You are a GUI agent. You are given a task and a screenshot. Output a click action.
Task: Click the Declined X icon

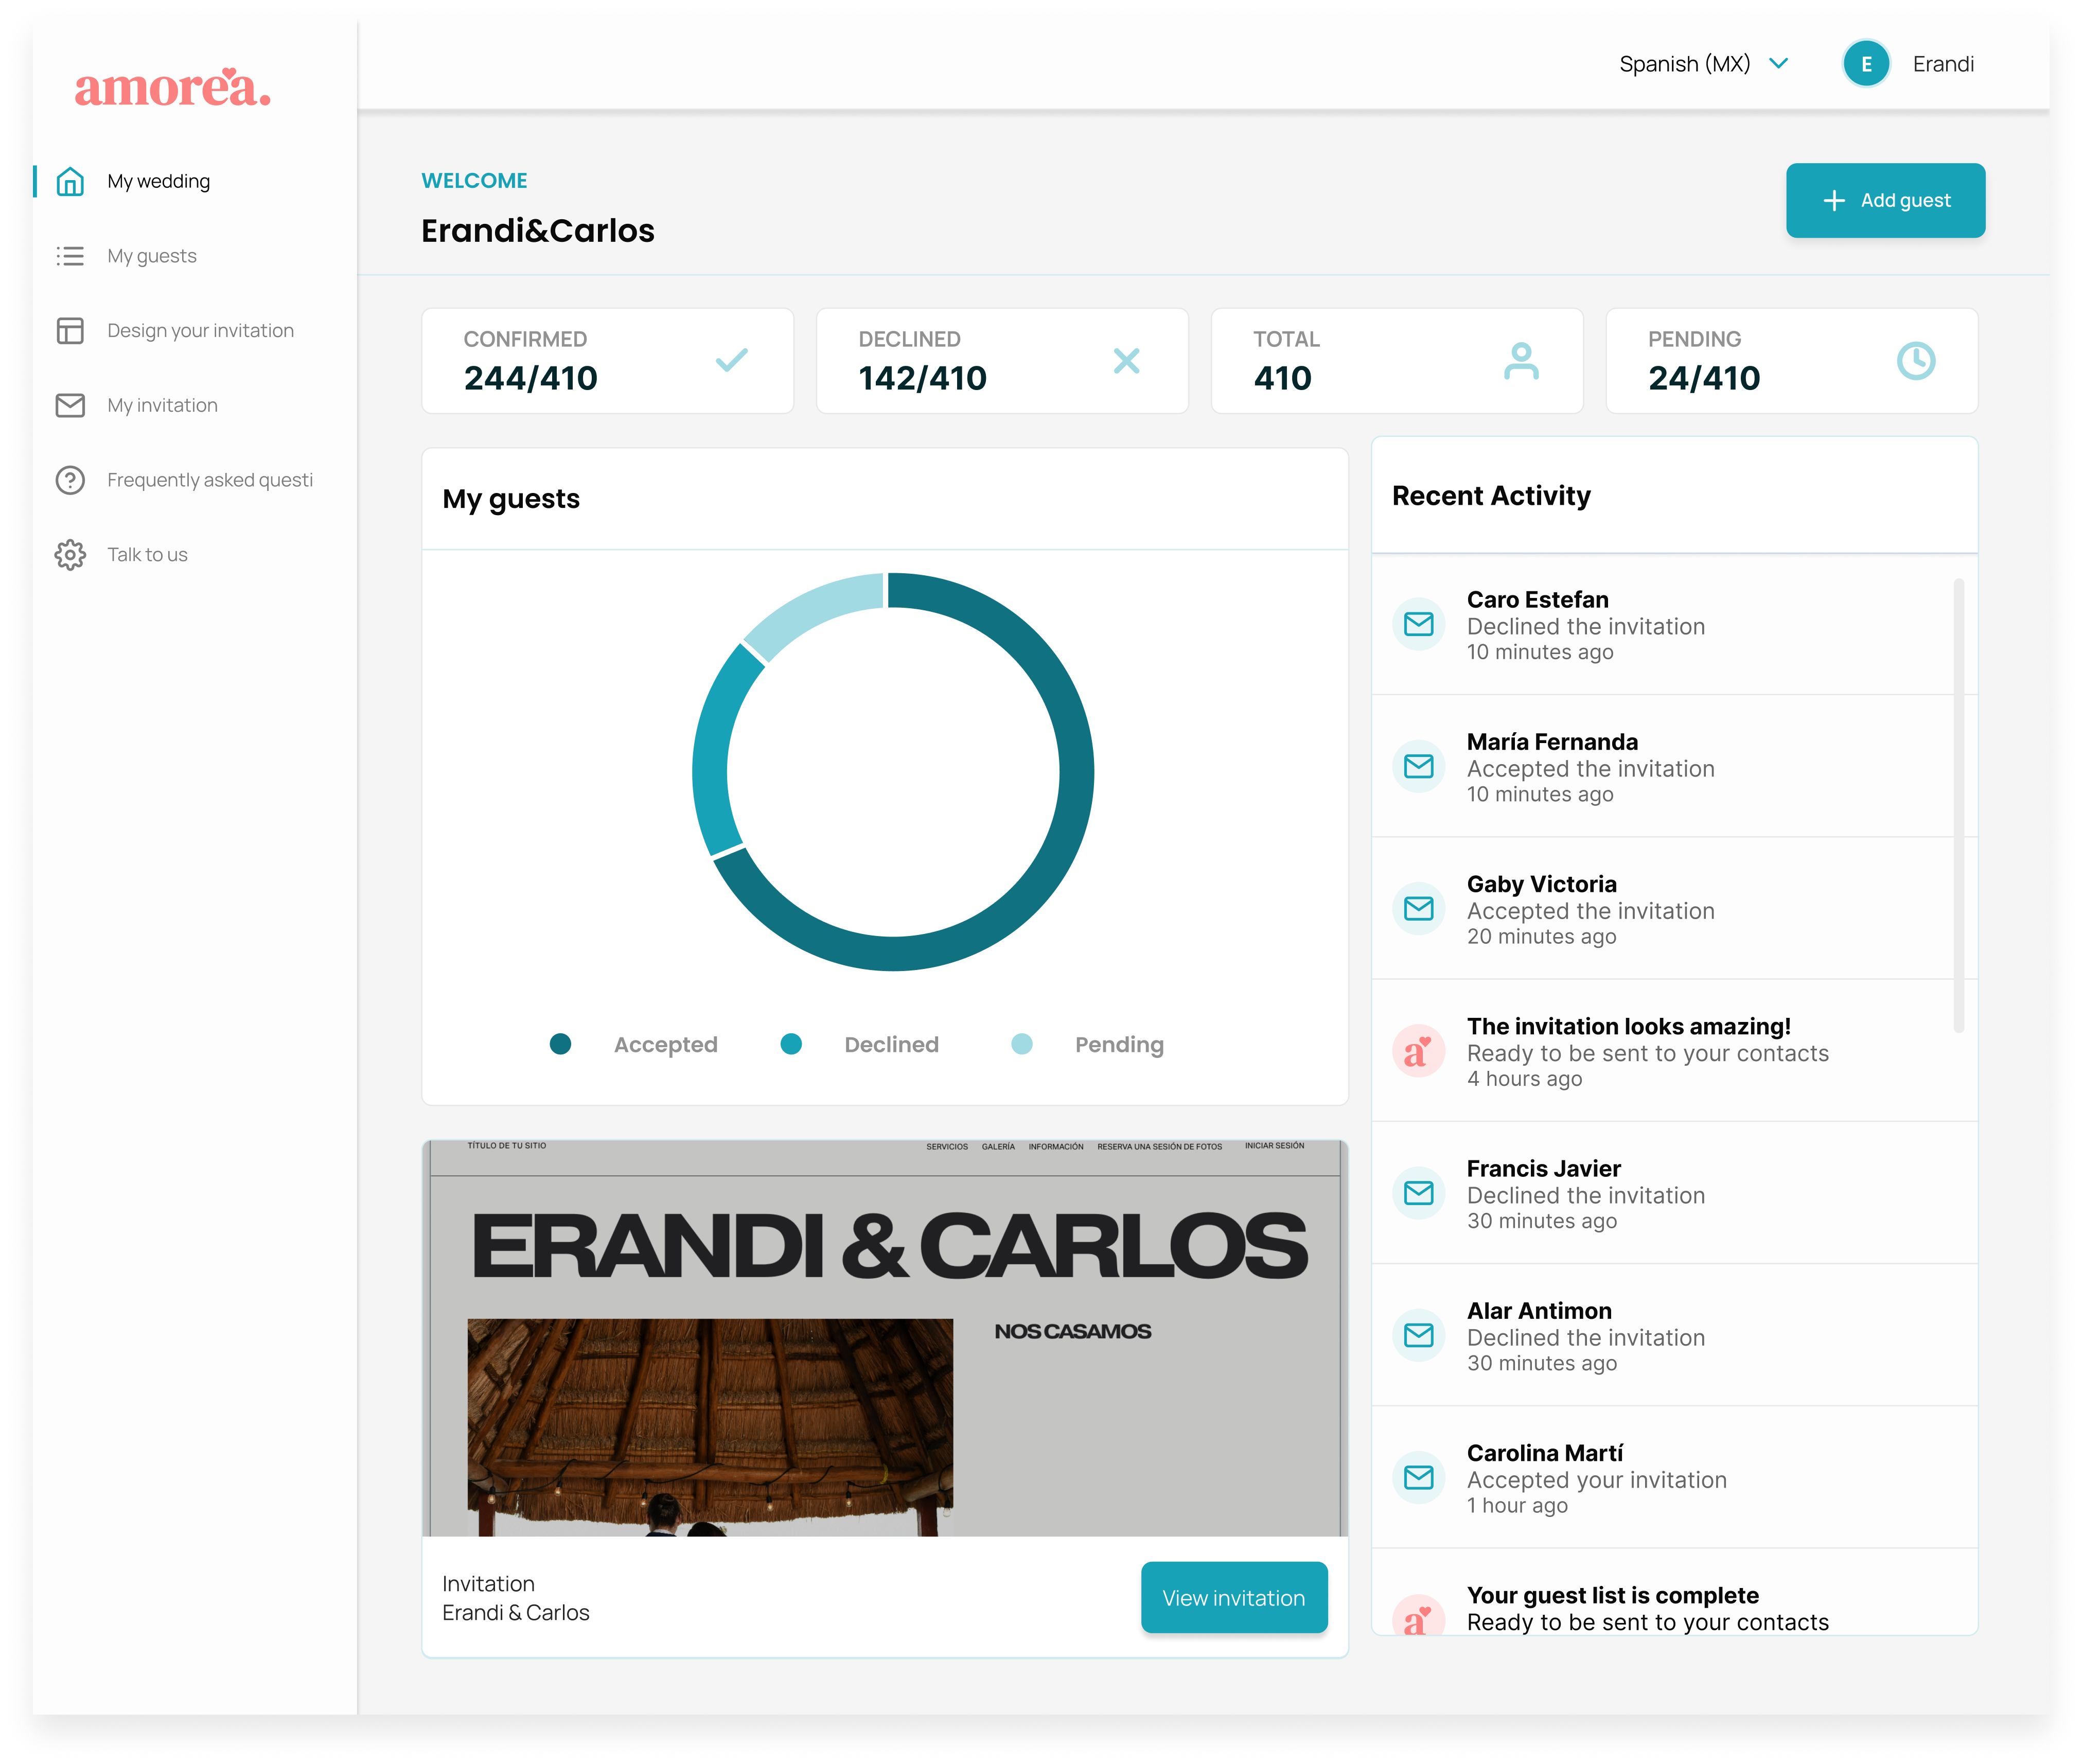[1127, 361]
